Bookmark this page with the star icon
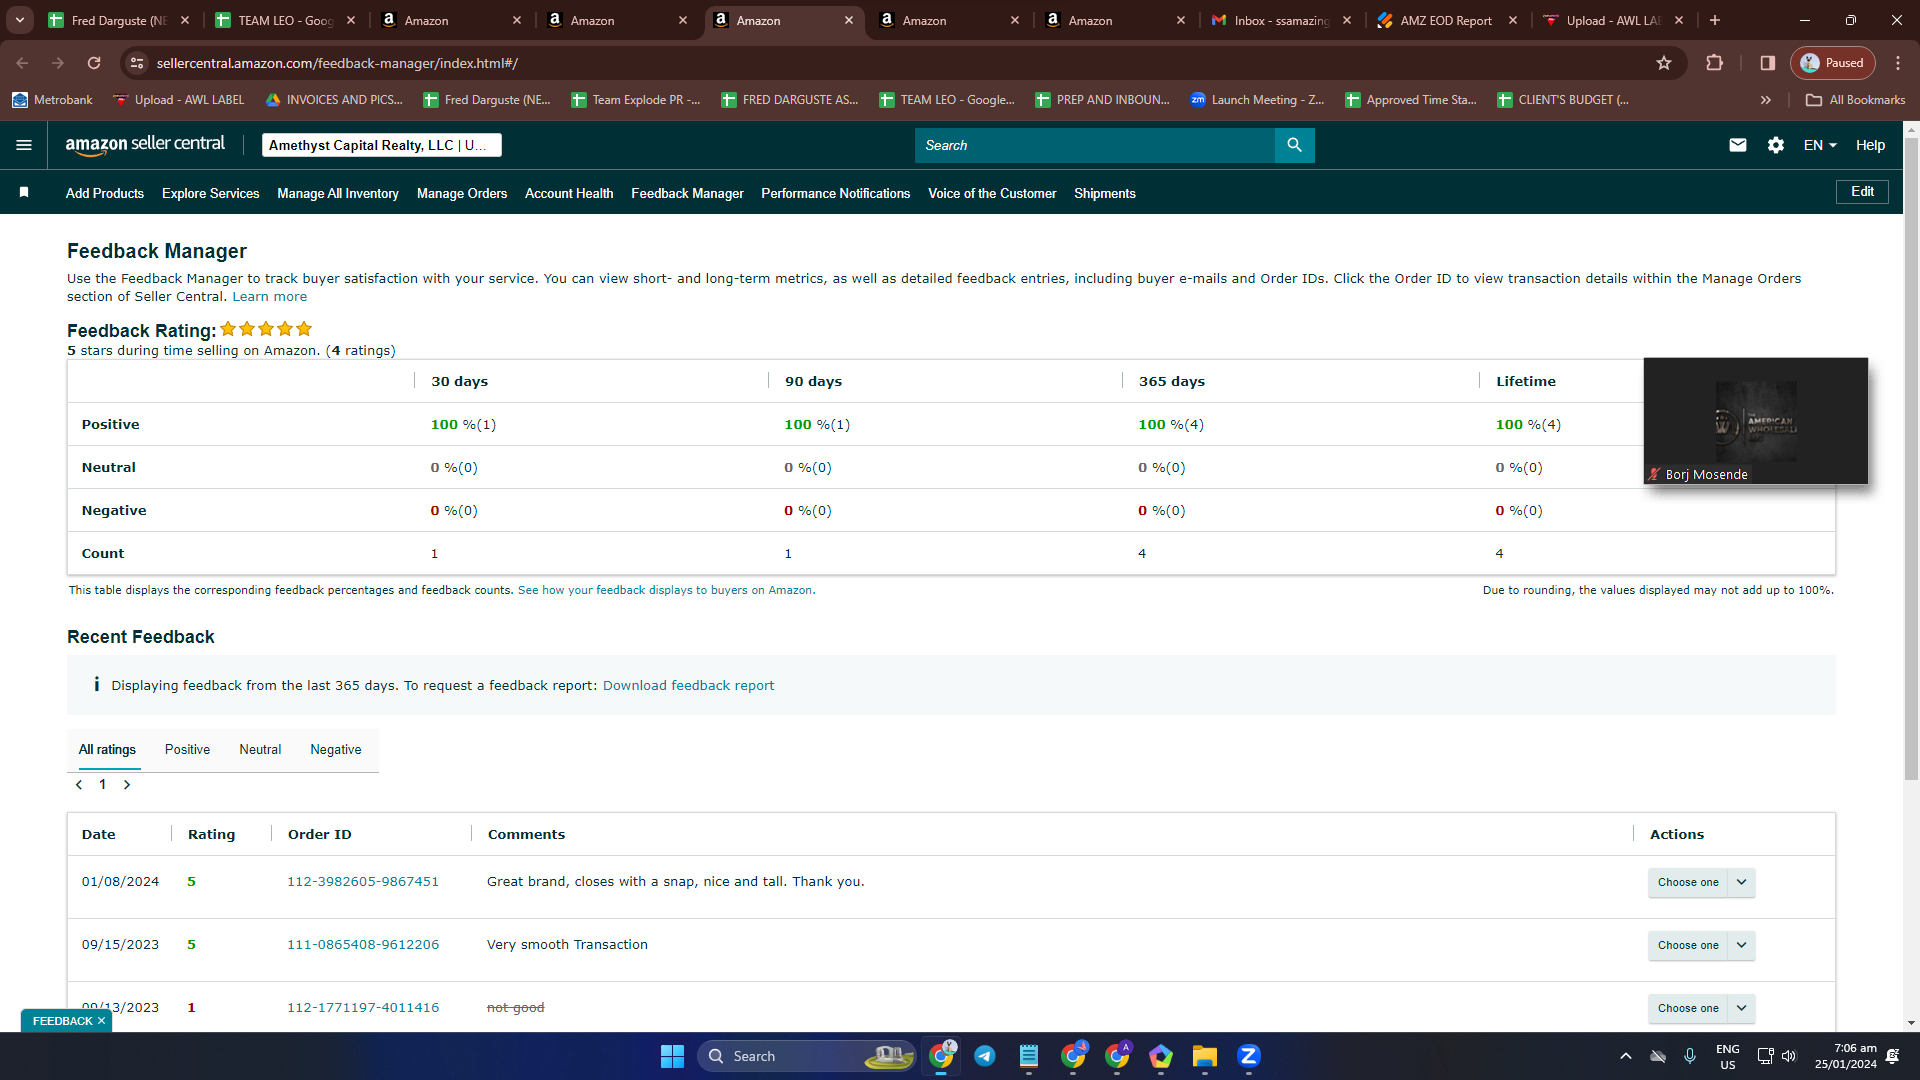The width and height of the screenshot is (1920, 1080). tap(1664, 63)
